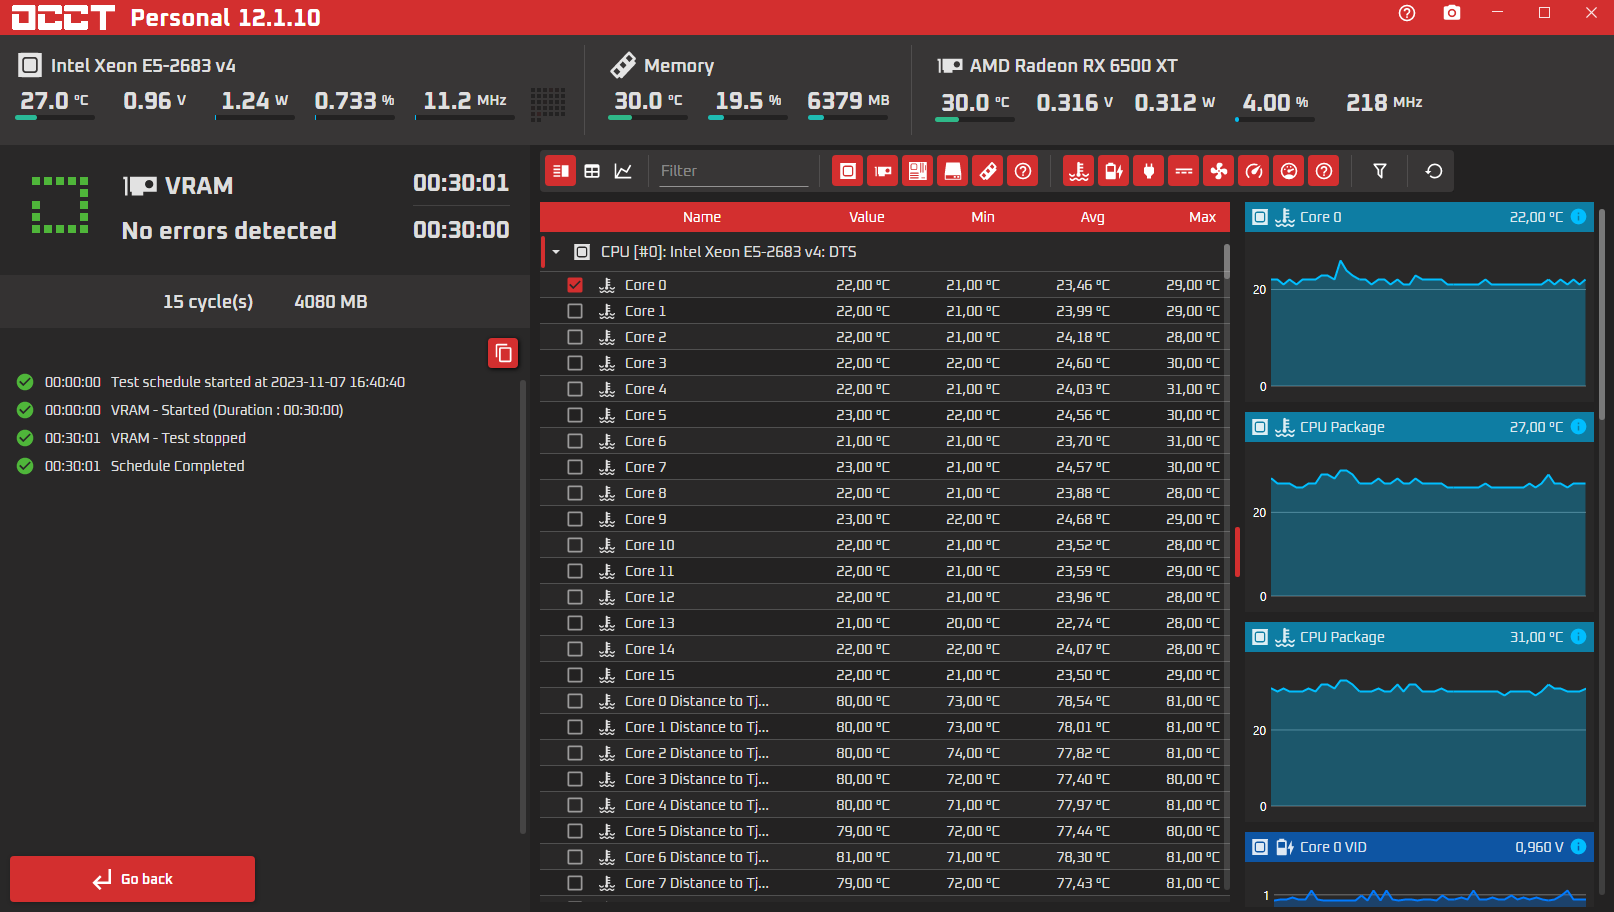The image size is (1614, 912).
Task: Open info icon on the CPU Package 27,00 °C graph
Action: (1578, 427)
